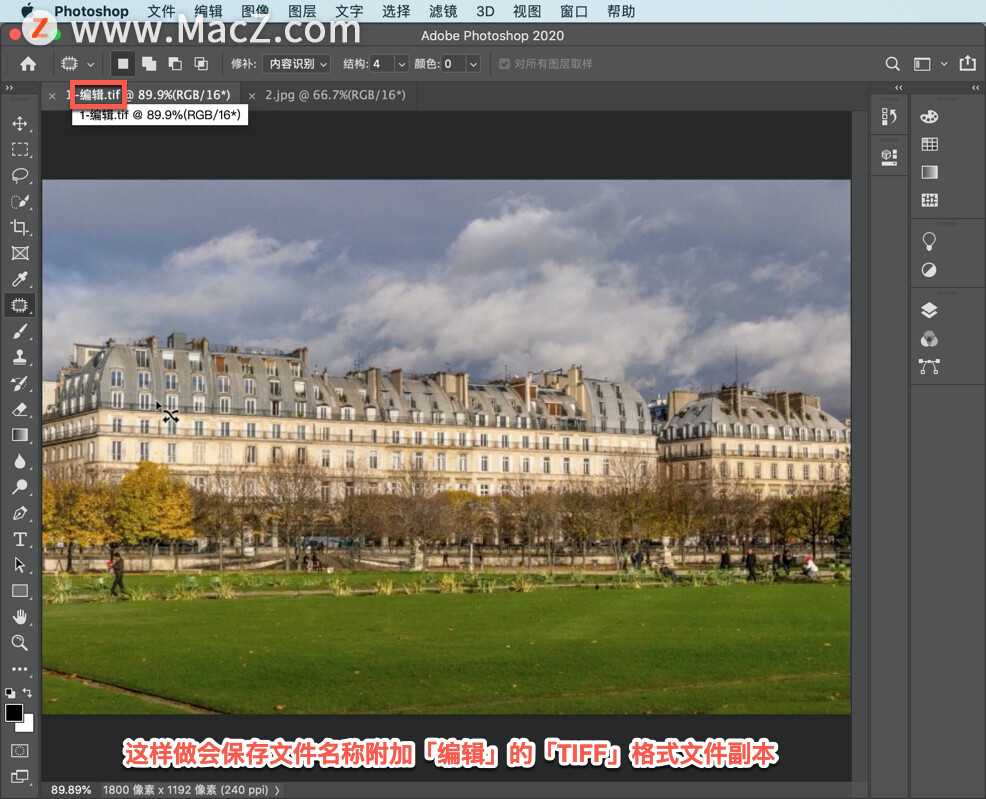Select the Rectangular Marquee tool
986x799 pixels.
[x=19, y=150]
